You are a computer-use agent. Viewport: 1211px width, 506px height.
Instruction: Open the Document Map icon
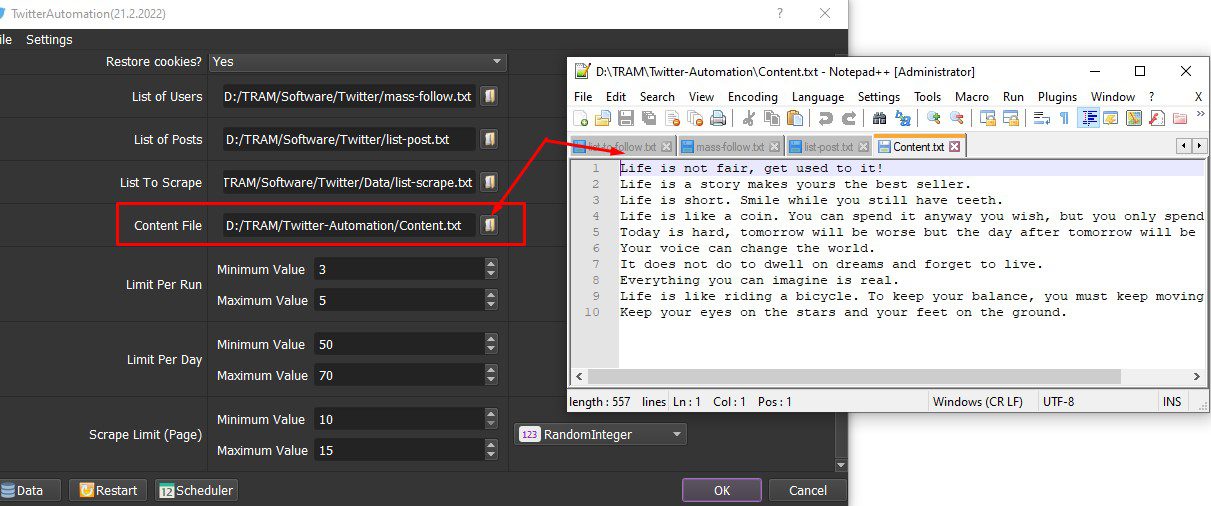1135,118
